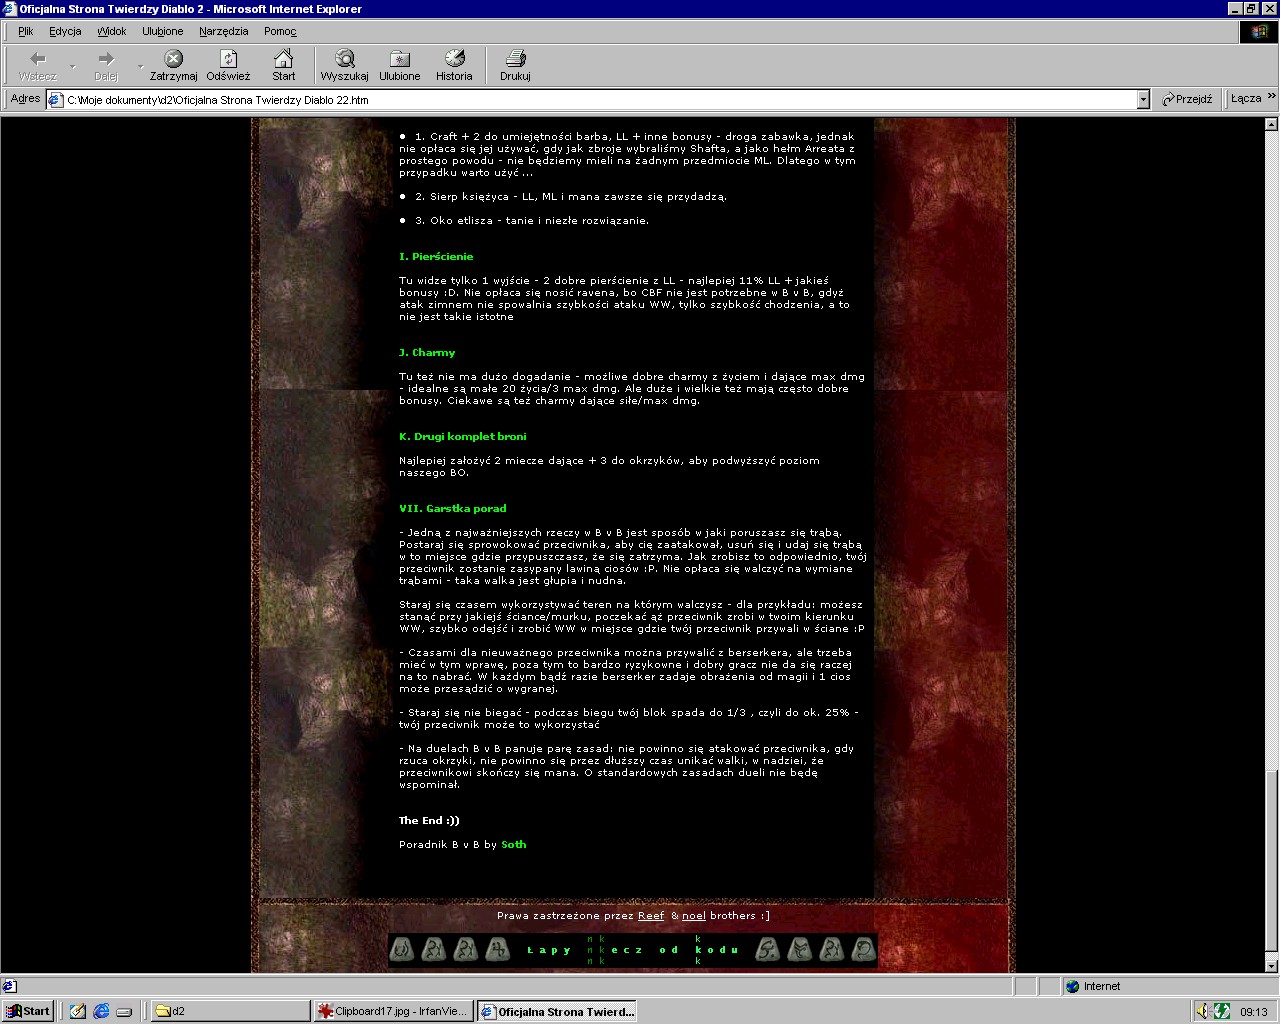The width and height of the screenshot is (1280, 1024).
Task: Click the Przejdź go button
Action: tap(1187, 99)
